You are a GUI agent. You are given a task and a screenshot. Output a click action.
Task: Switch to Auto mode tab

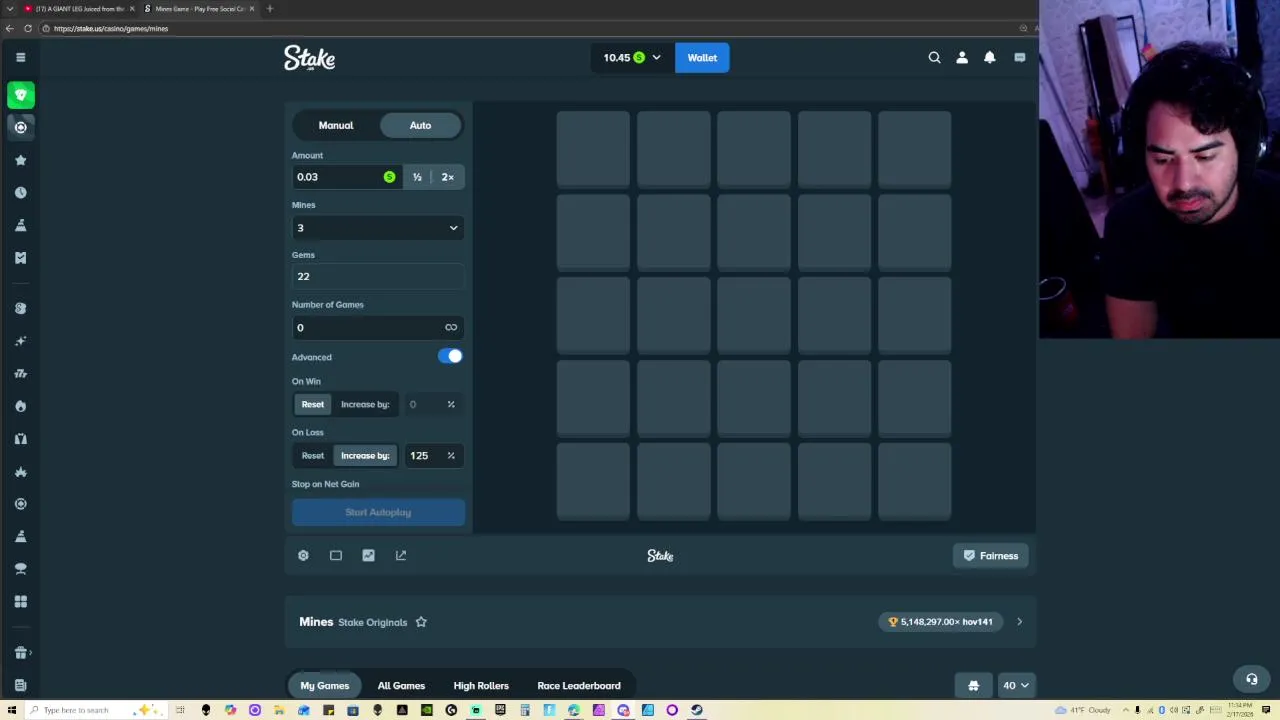click(420, 125)
